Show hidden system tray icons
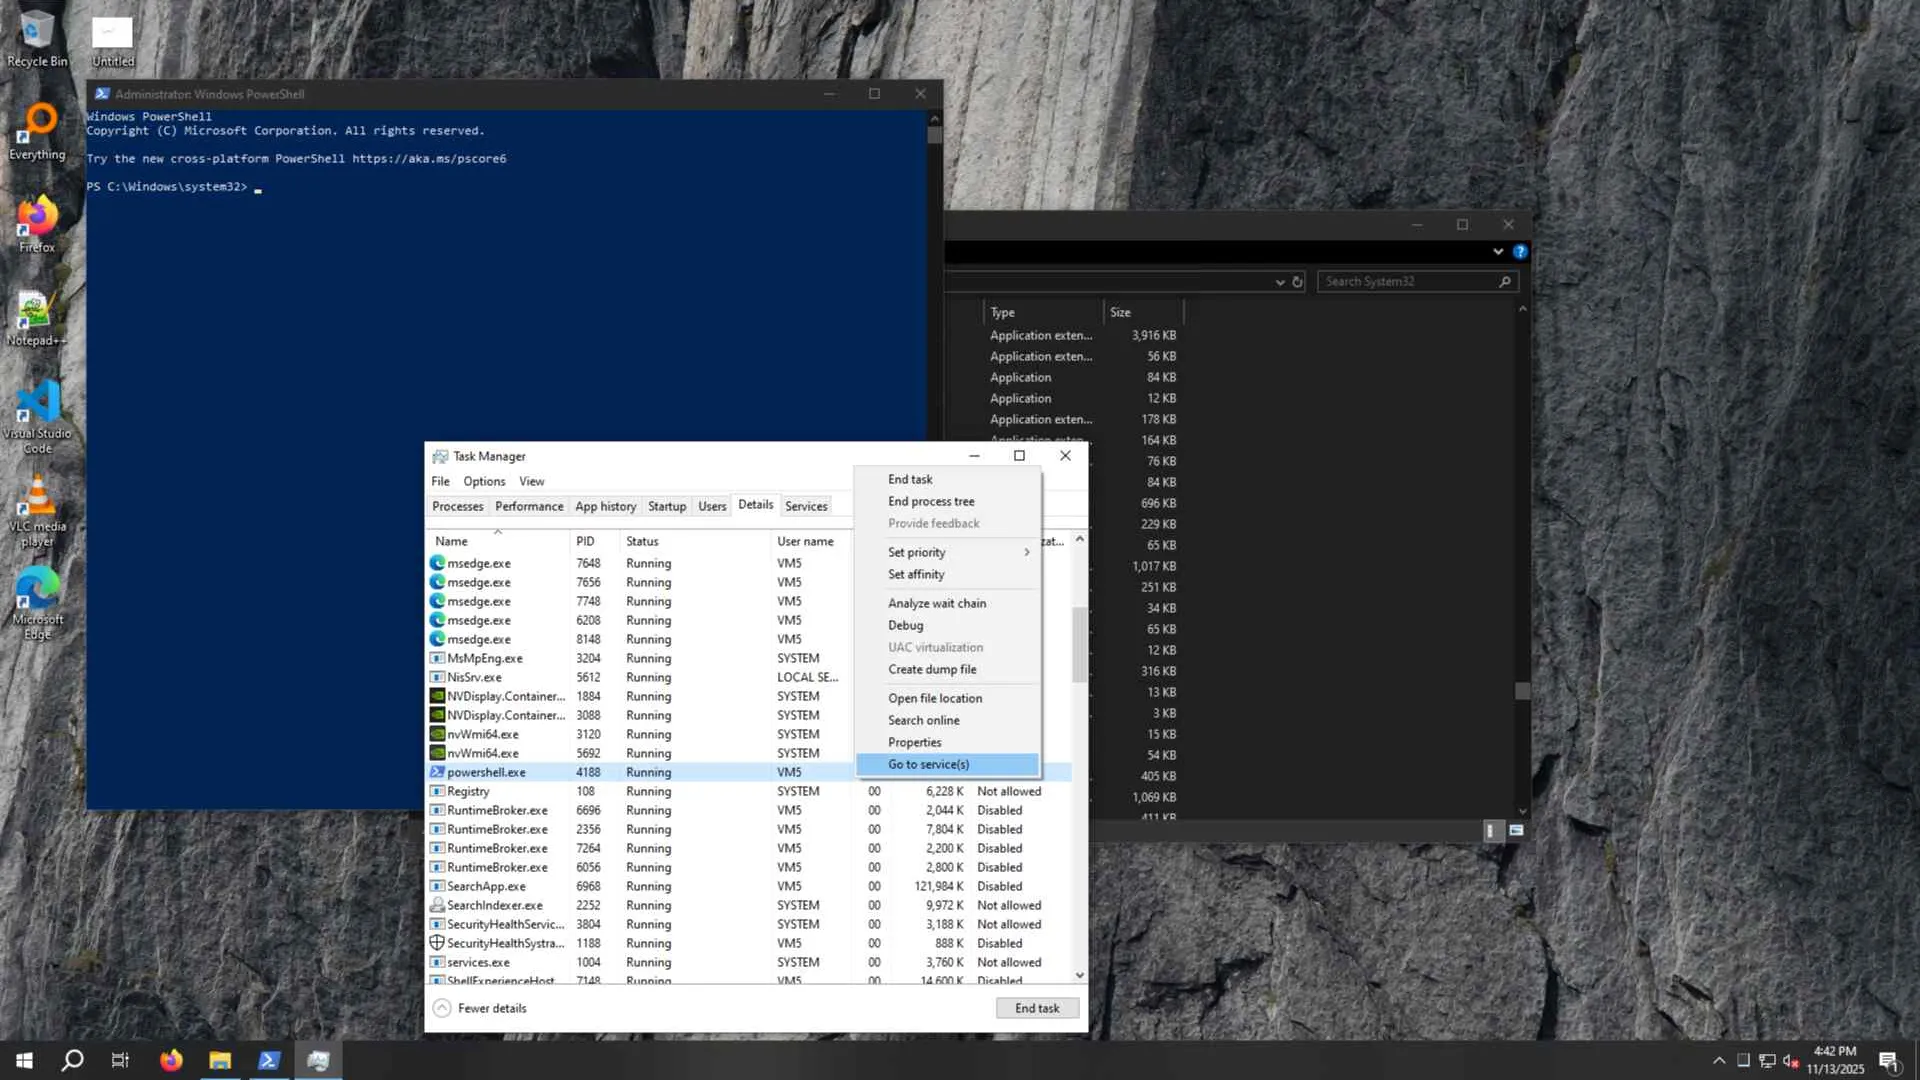1920x1080 pixels. pyautogui.click(x=1719, y=1061)
